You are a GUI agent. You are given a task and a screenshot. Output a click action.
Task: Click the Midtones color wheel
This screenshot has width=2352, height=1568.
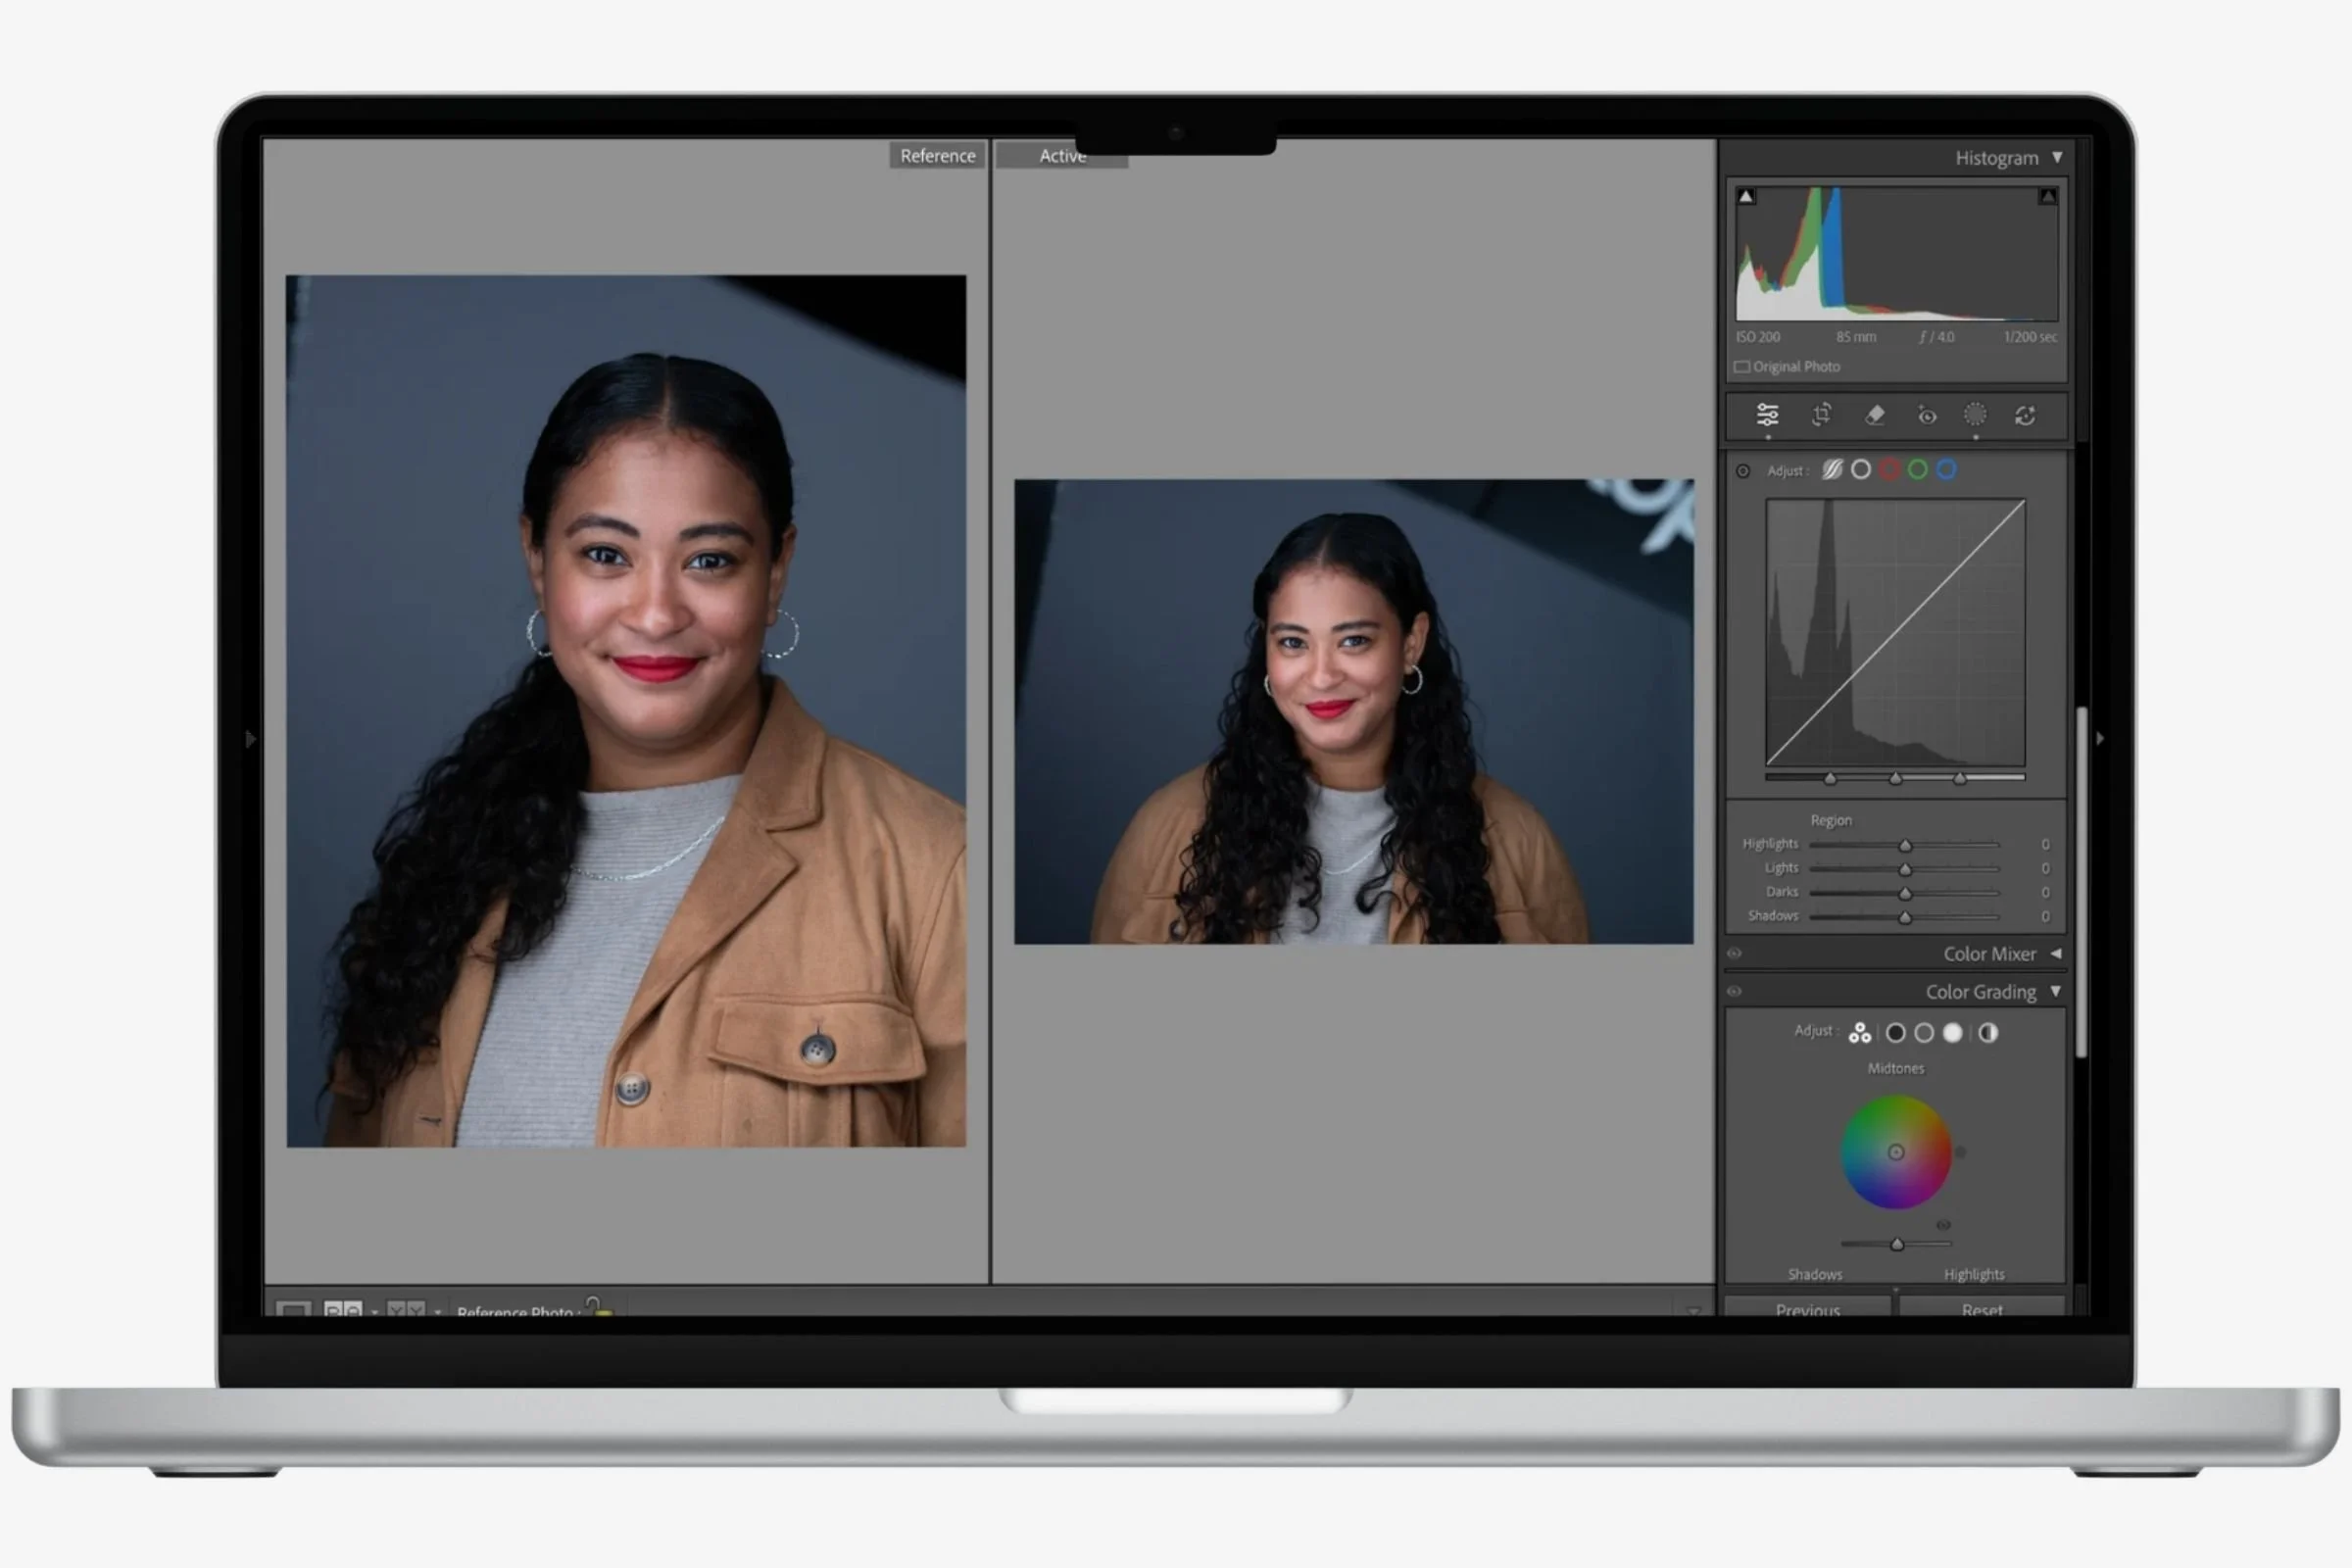(1896, 1152)
